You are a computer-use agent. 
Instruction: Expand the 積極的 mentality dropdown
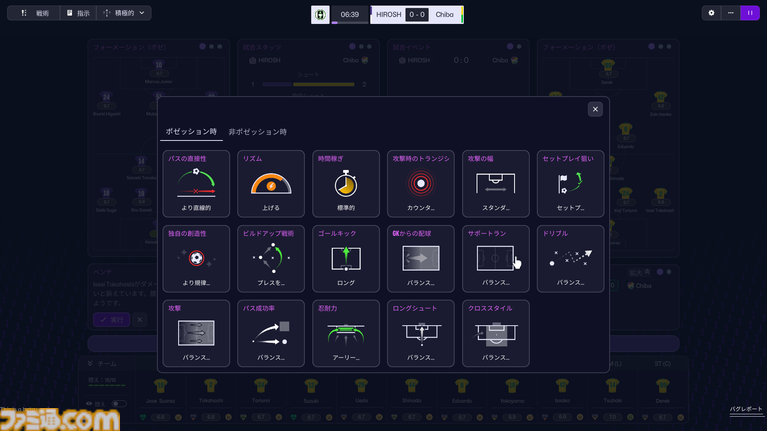(x=126, y=13)
